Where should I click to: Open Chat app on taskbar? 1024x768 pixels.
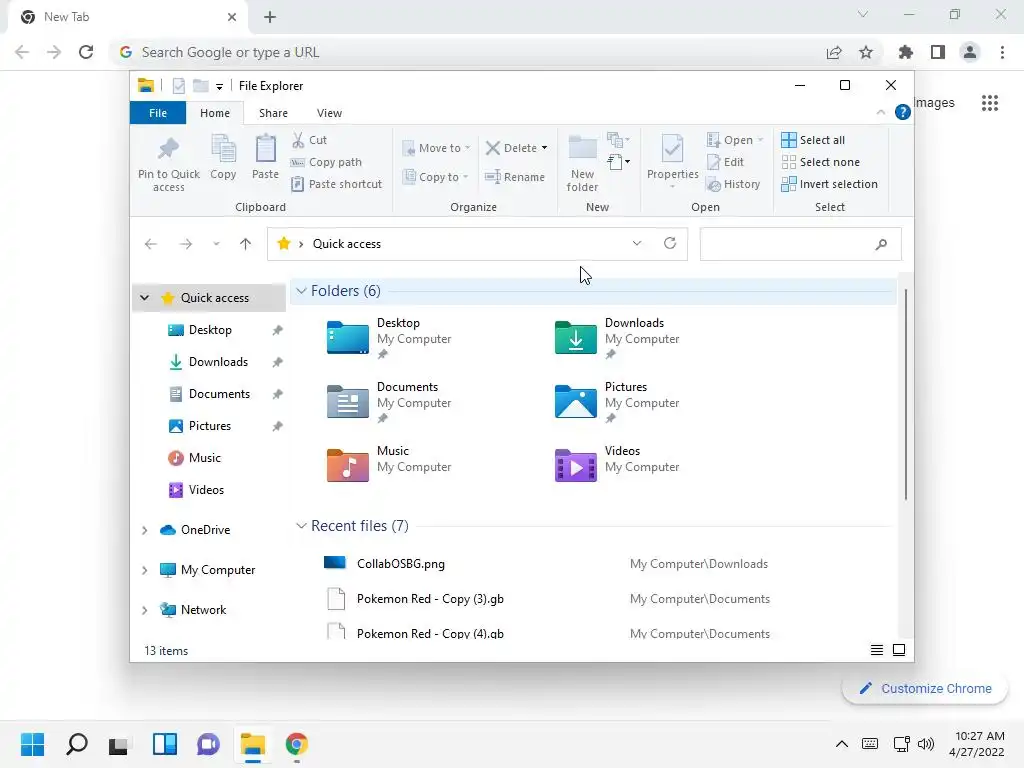pyautogui.click(x=208, y=744)
